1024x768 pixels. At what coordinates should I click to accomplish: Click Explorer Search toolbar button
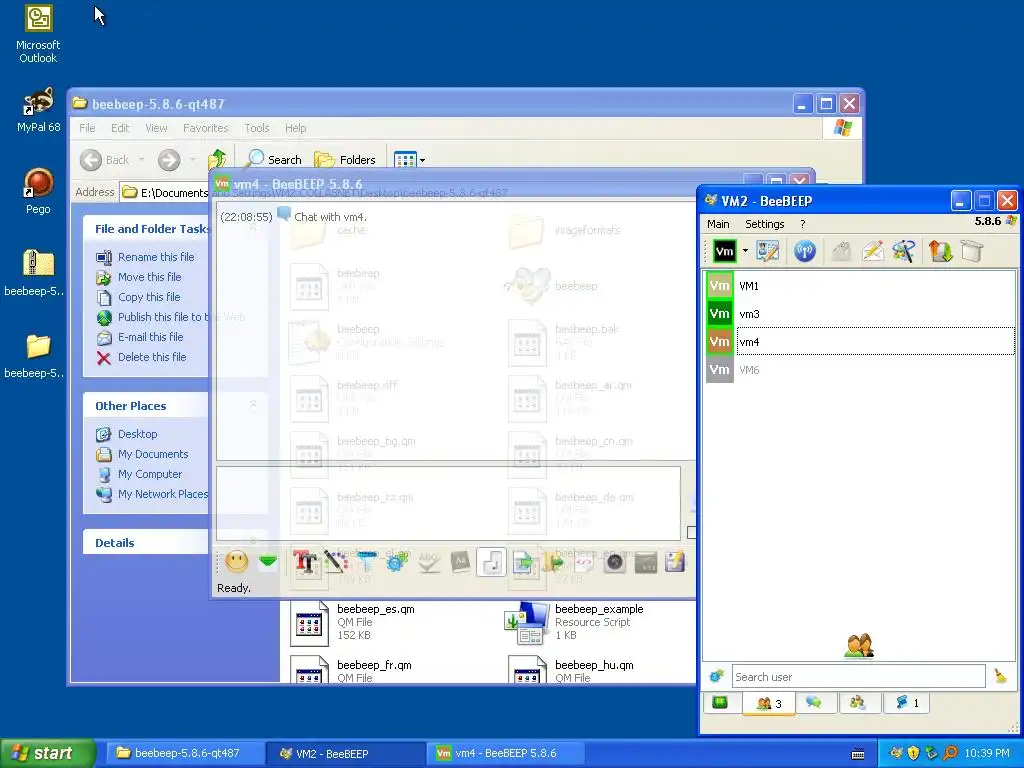coord(274,159)
